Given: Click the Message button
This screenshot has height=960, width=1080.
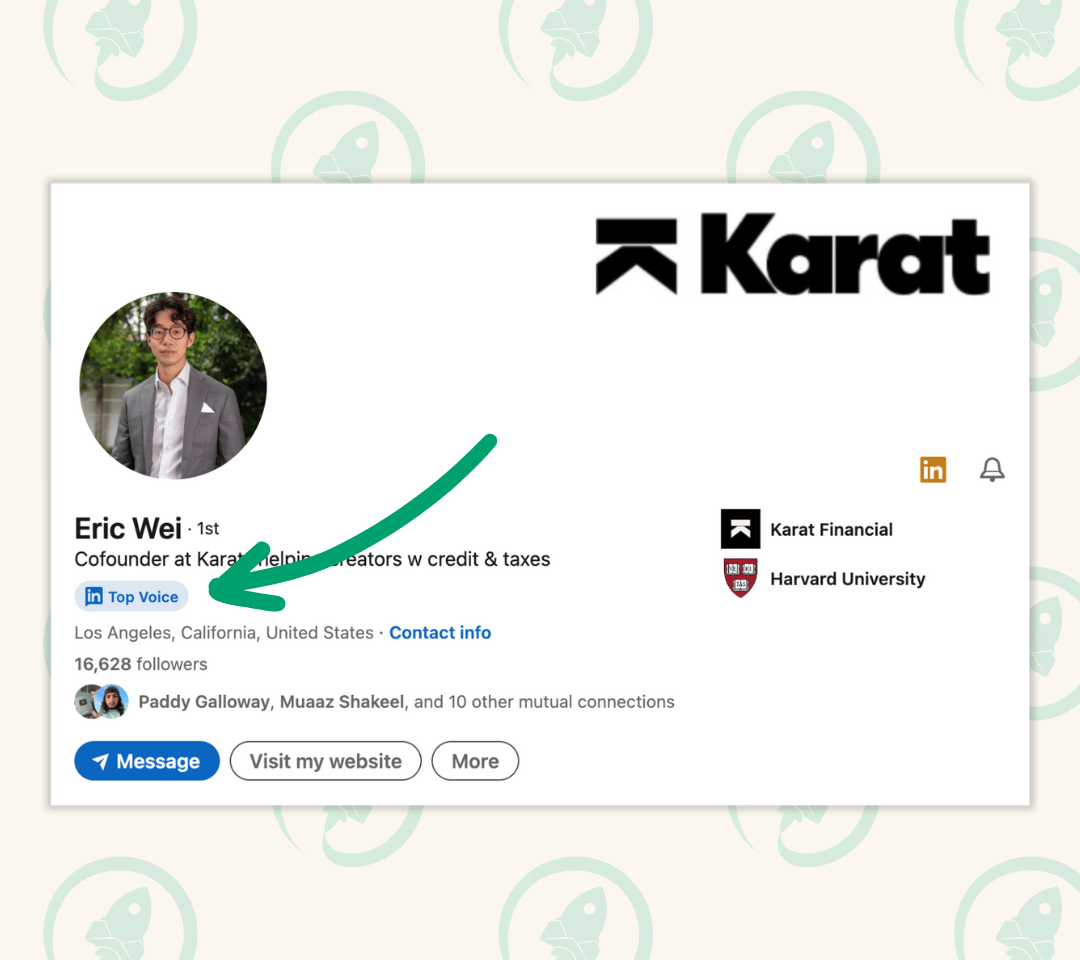Looking at the screenshot, I should pos(147,761).
